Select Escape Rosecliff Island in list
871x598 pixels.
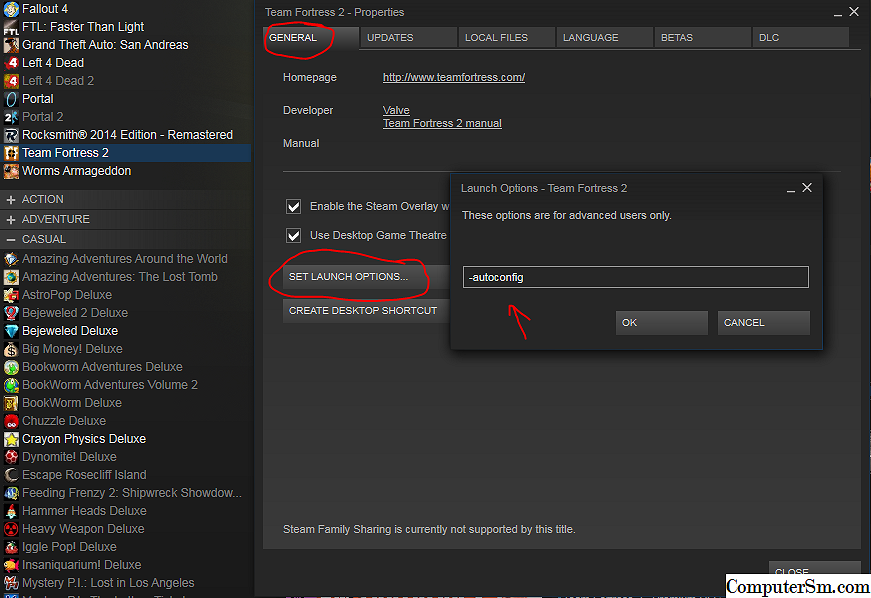pyautogui.click(x=84, y=475)
